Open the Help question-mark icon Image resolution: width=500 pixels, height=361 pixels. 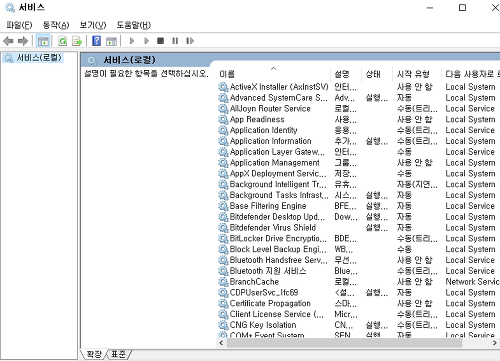click(97, 41)
